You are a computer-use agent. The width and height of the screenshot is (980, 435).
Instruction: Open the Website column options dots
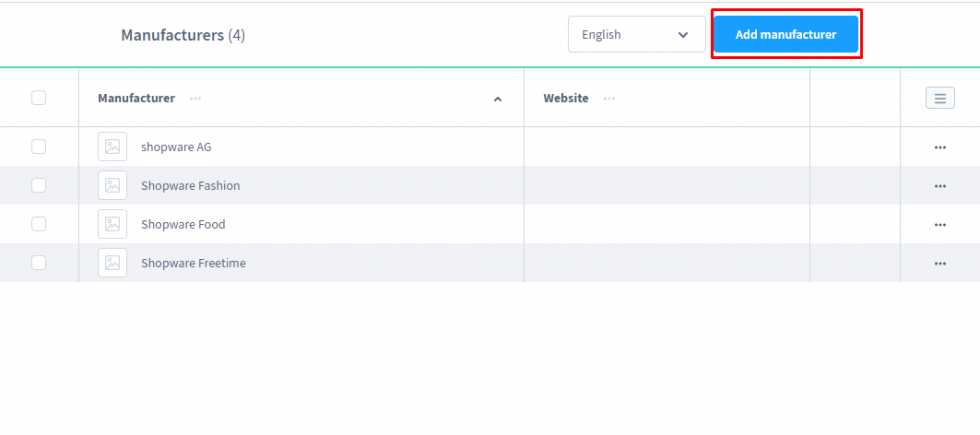coord(609,98)
